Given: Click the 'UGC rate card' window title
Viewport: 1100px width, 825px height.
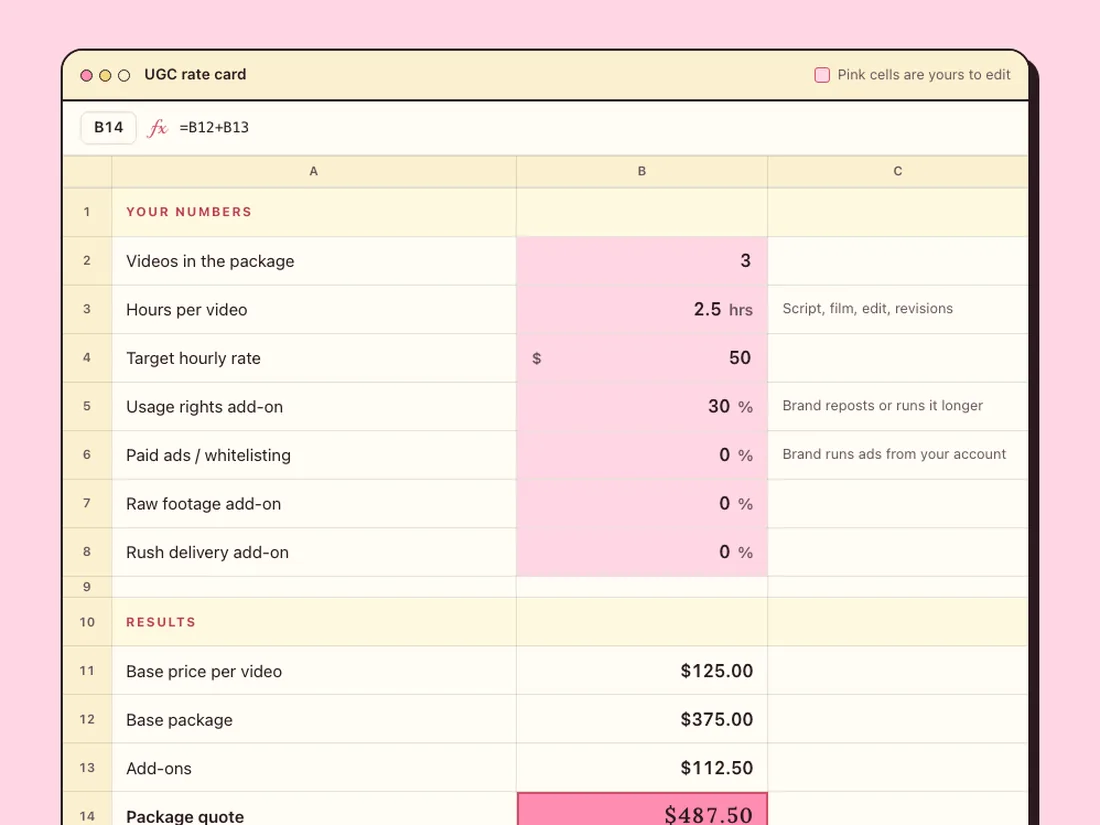Looking at the screenshot, I should click(x=195, y=74).
